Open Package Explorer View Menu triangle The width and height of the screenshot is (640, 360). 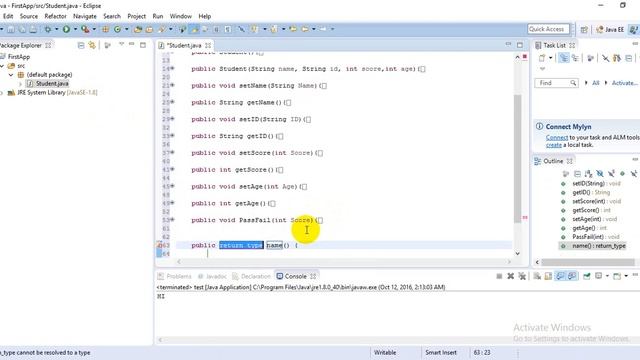(121, 44)
